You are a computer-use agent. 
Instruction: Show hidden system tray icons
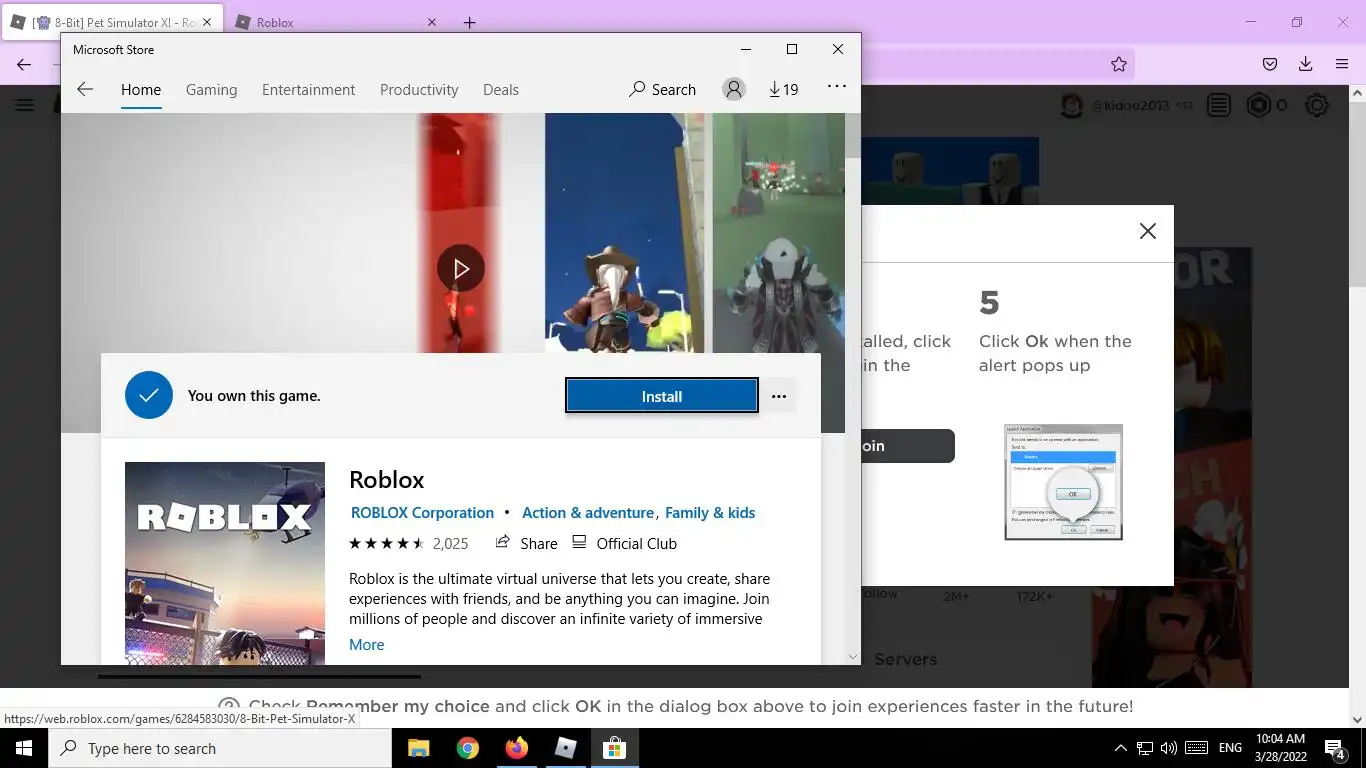(x=1120, y=748)
